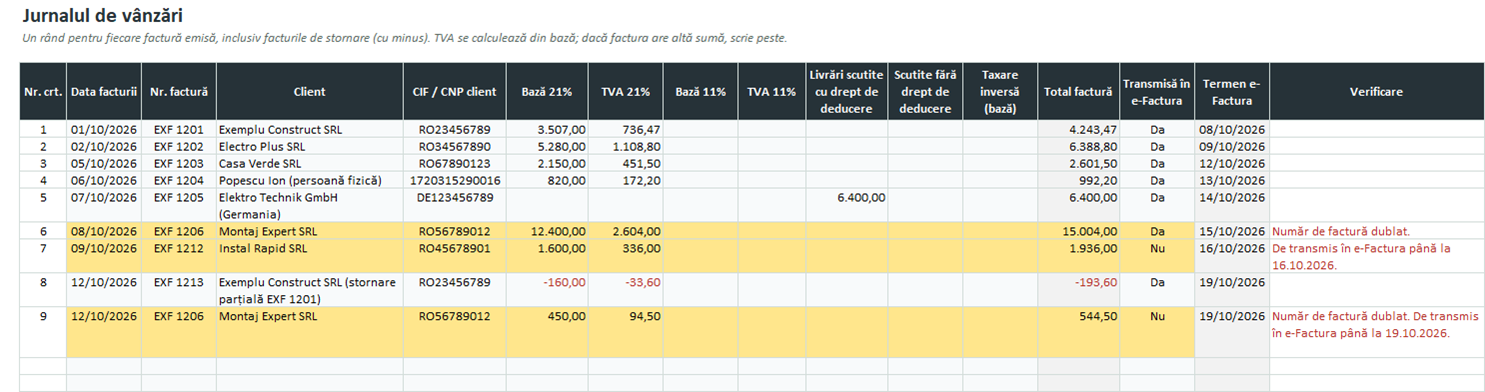Screen dimensions: 1485x392
Task: Select total cell '15.004,00'
Action: coord(1078,231)
